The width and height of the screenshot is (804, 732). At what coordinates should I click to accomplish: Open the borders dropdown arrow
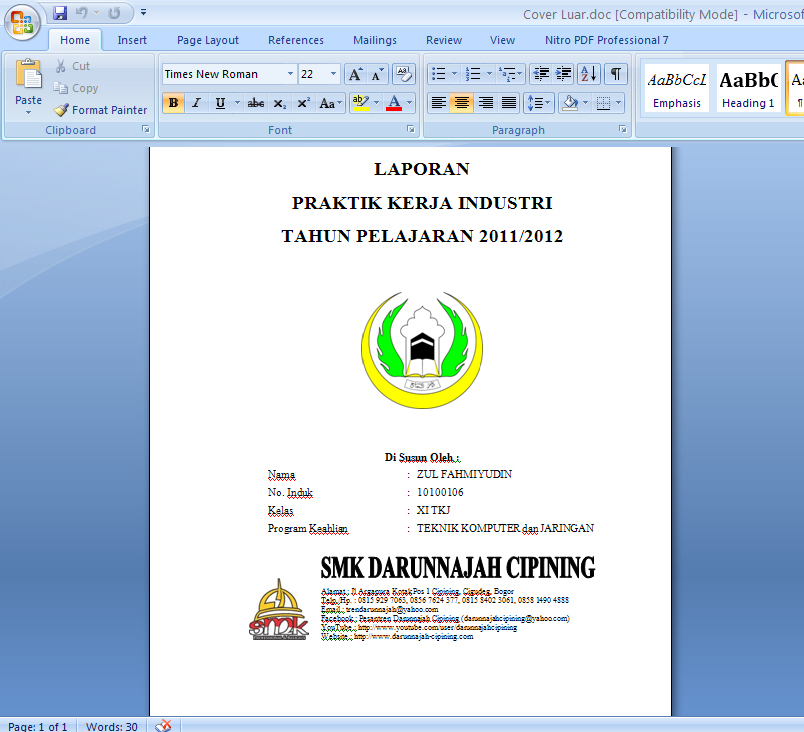pyautogui.click(x=619, y=103)
